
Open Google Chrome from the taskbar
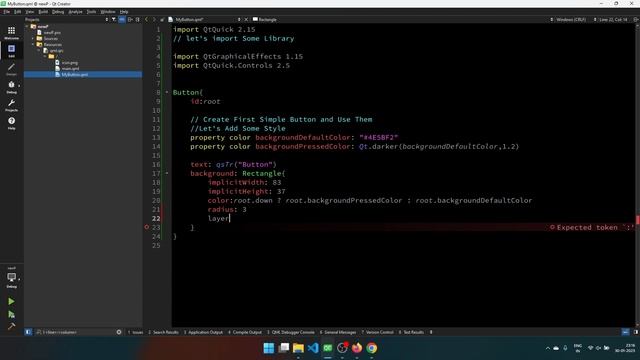371,348
